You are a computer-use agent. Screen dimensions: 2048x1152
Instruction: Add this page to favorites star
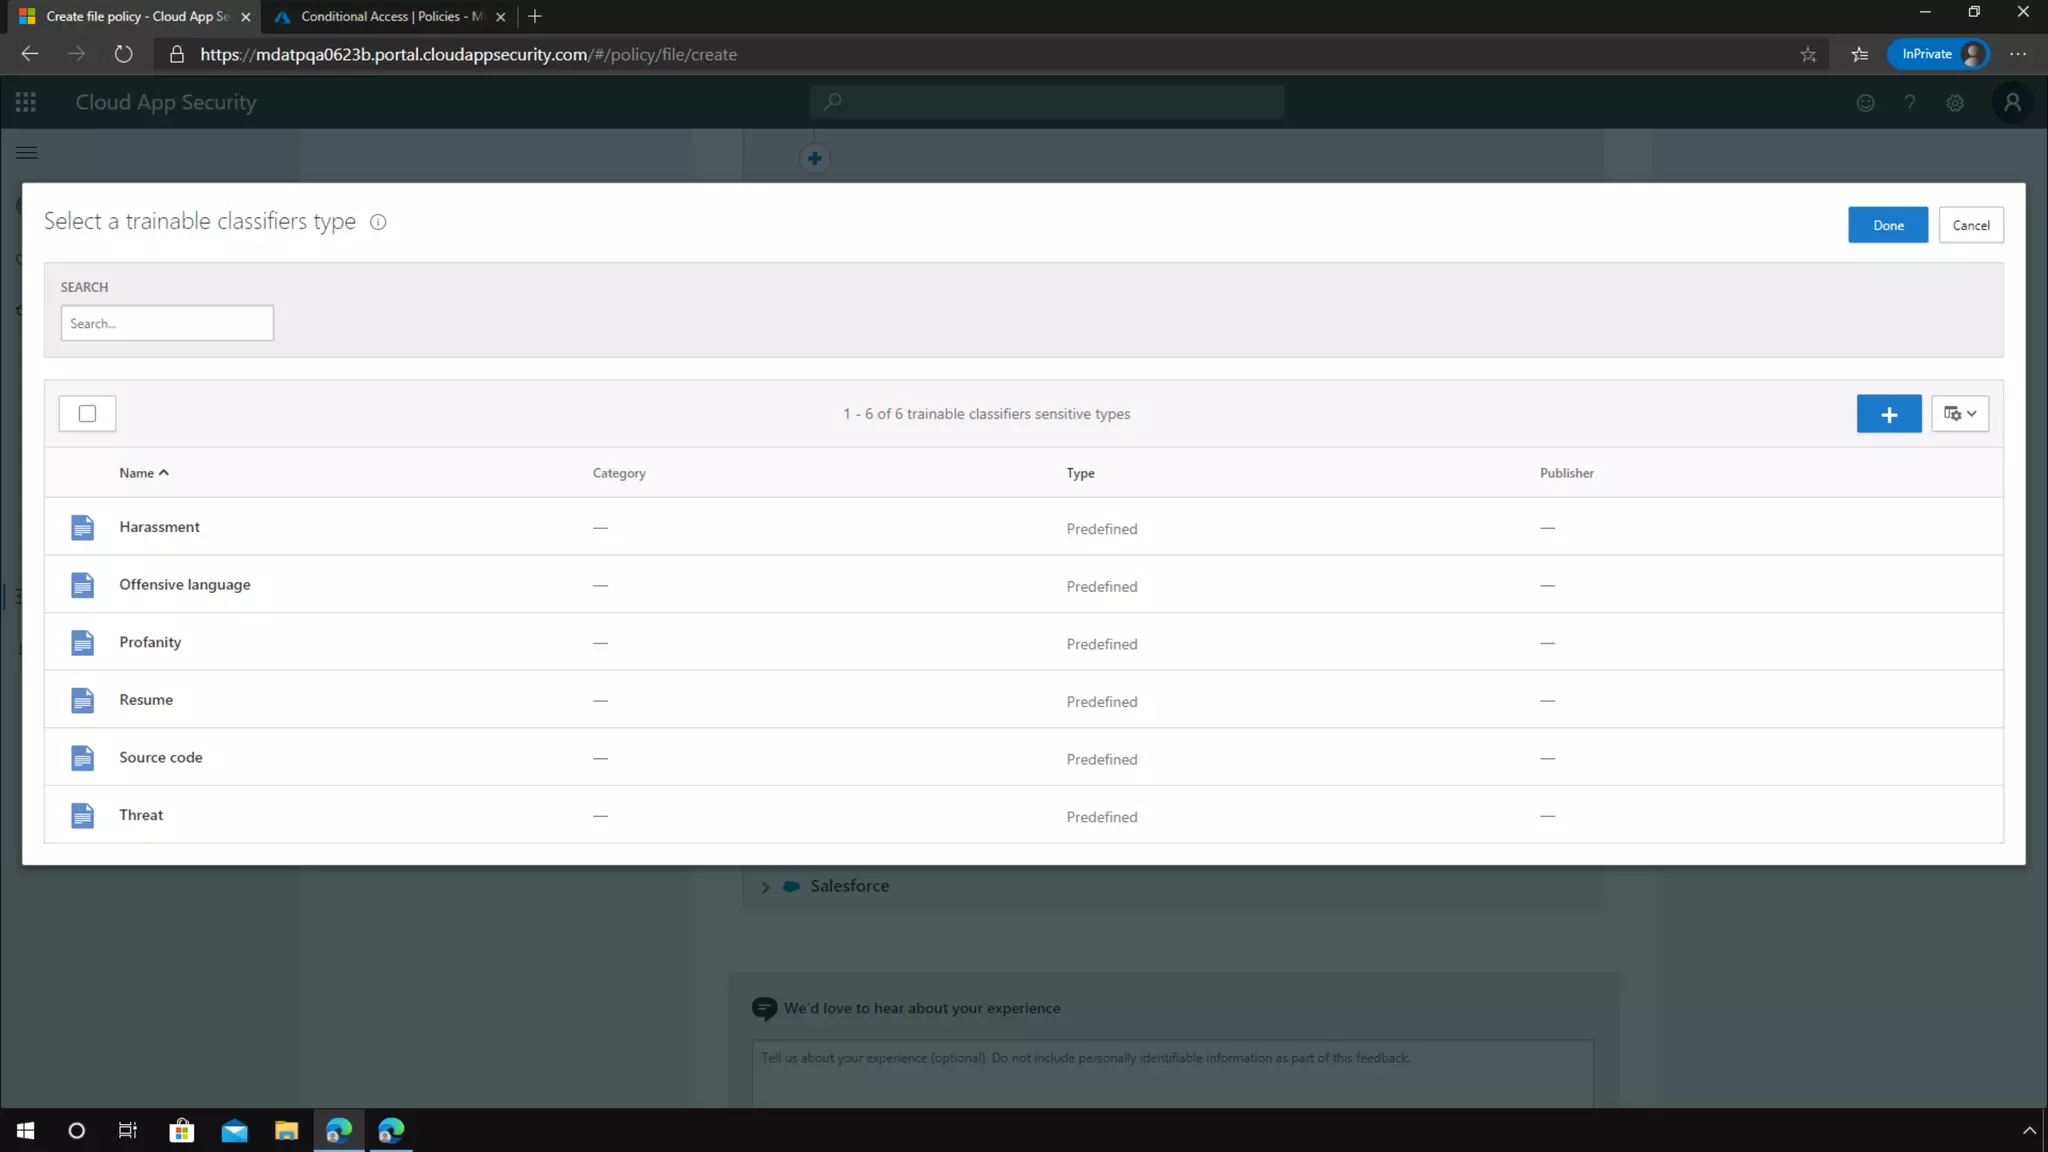[x=1808, y=54]
